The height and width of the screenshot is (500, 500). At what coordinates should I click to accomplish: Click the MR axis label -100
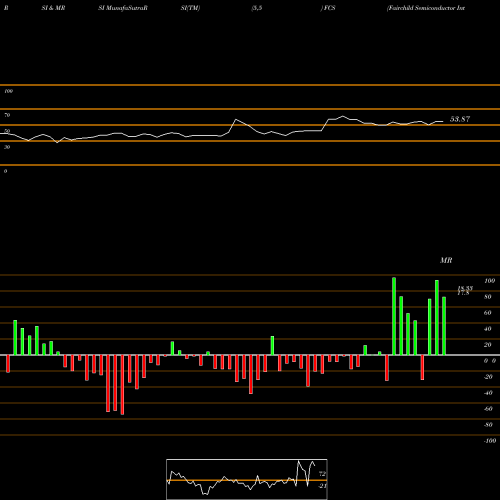tap(490, 441)
